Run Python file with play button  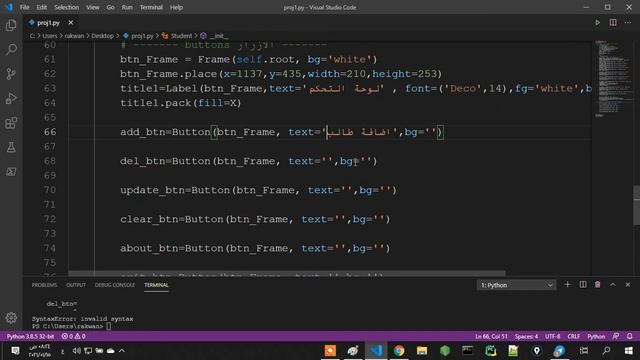pyautogui.click(x=598, y=22)
